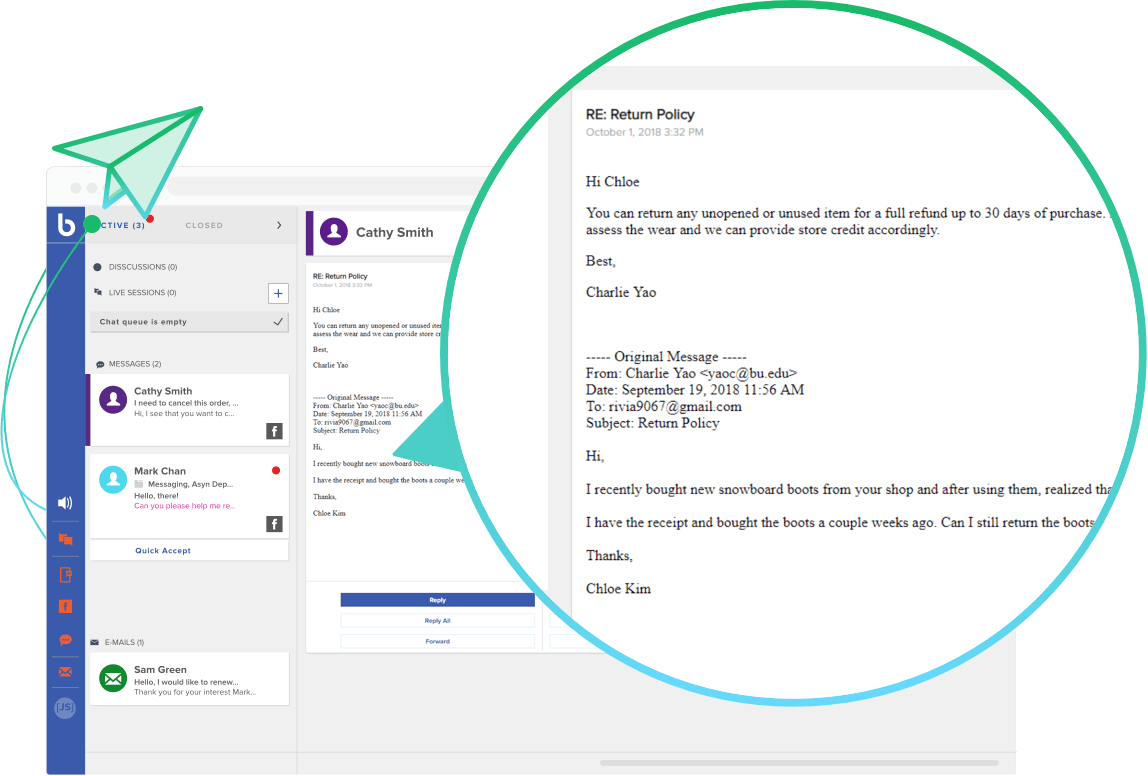The image size is (1148, 776).
Task: Click the b logo at sidebar top
Action: click(66, 226)
